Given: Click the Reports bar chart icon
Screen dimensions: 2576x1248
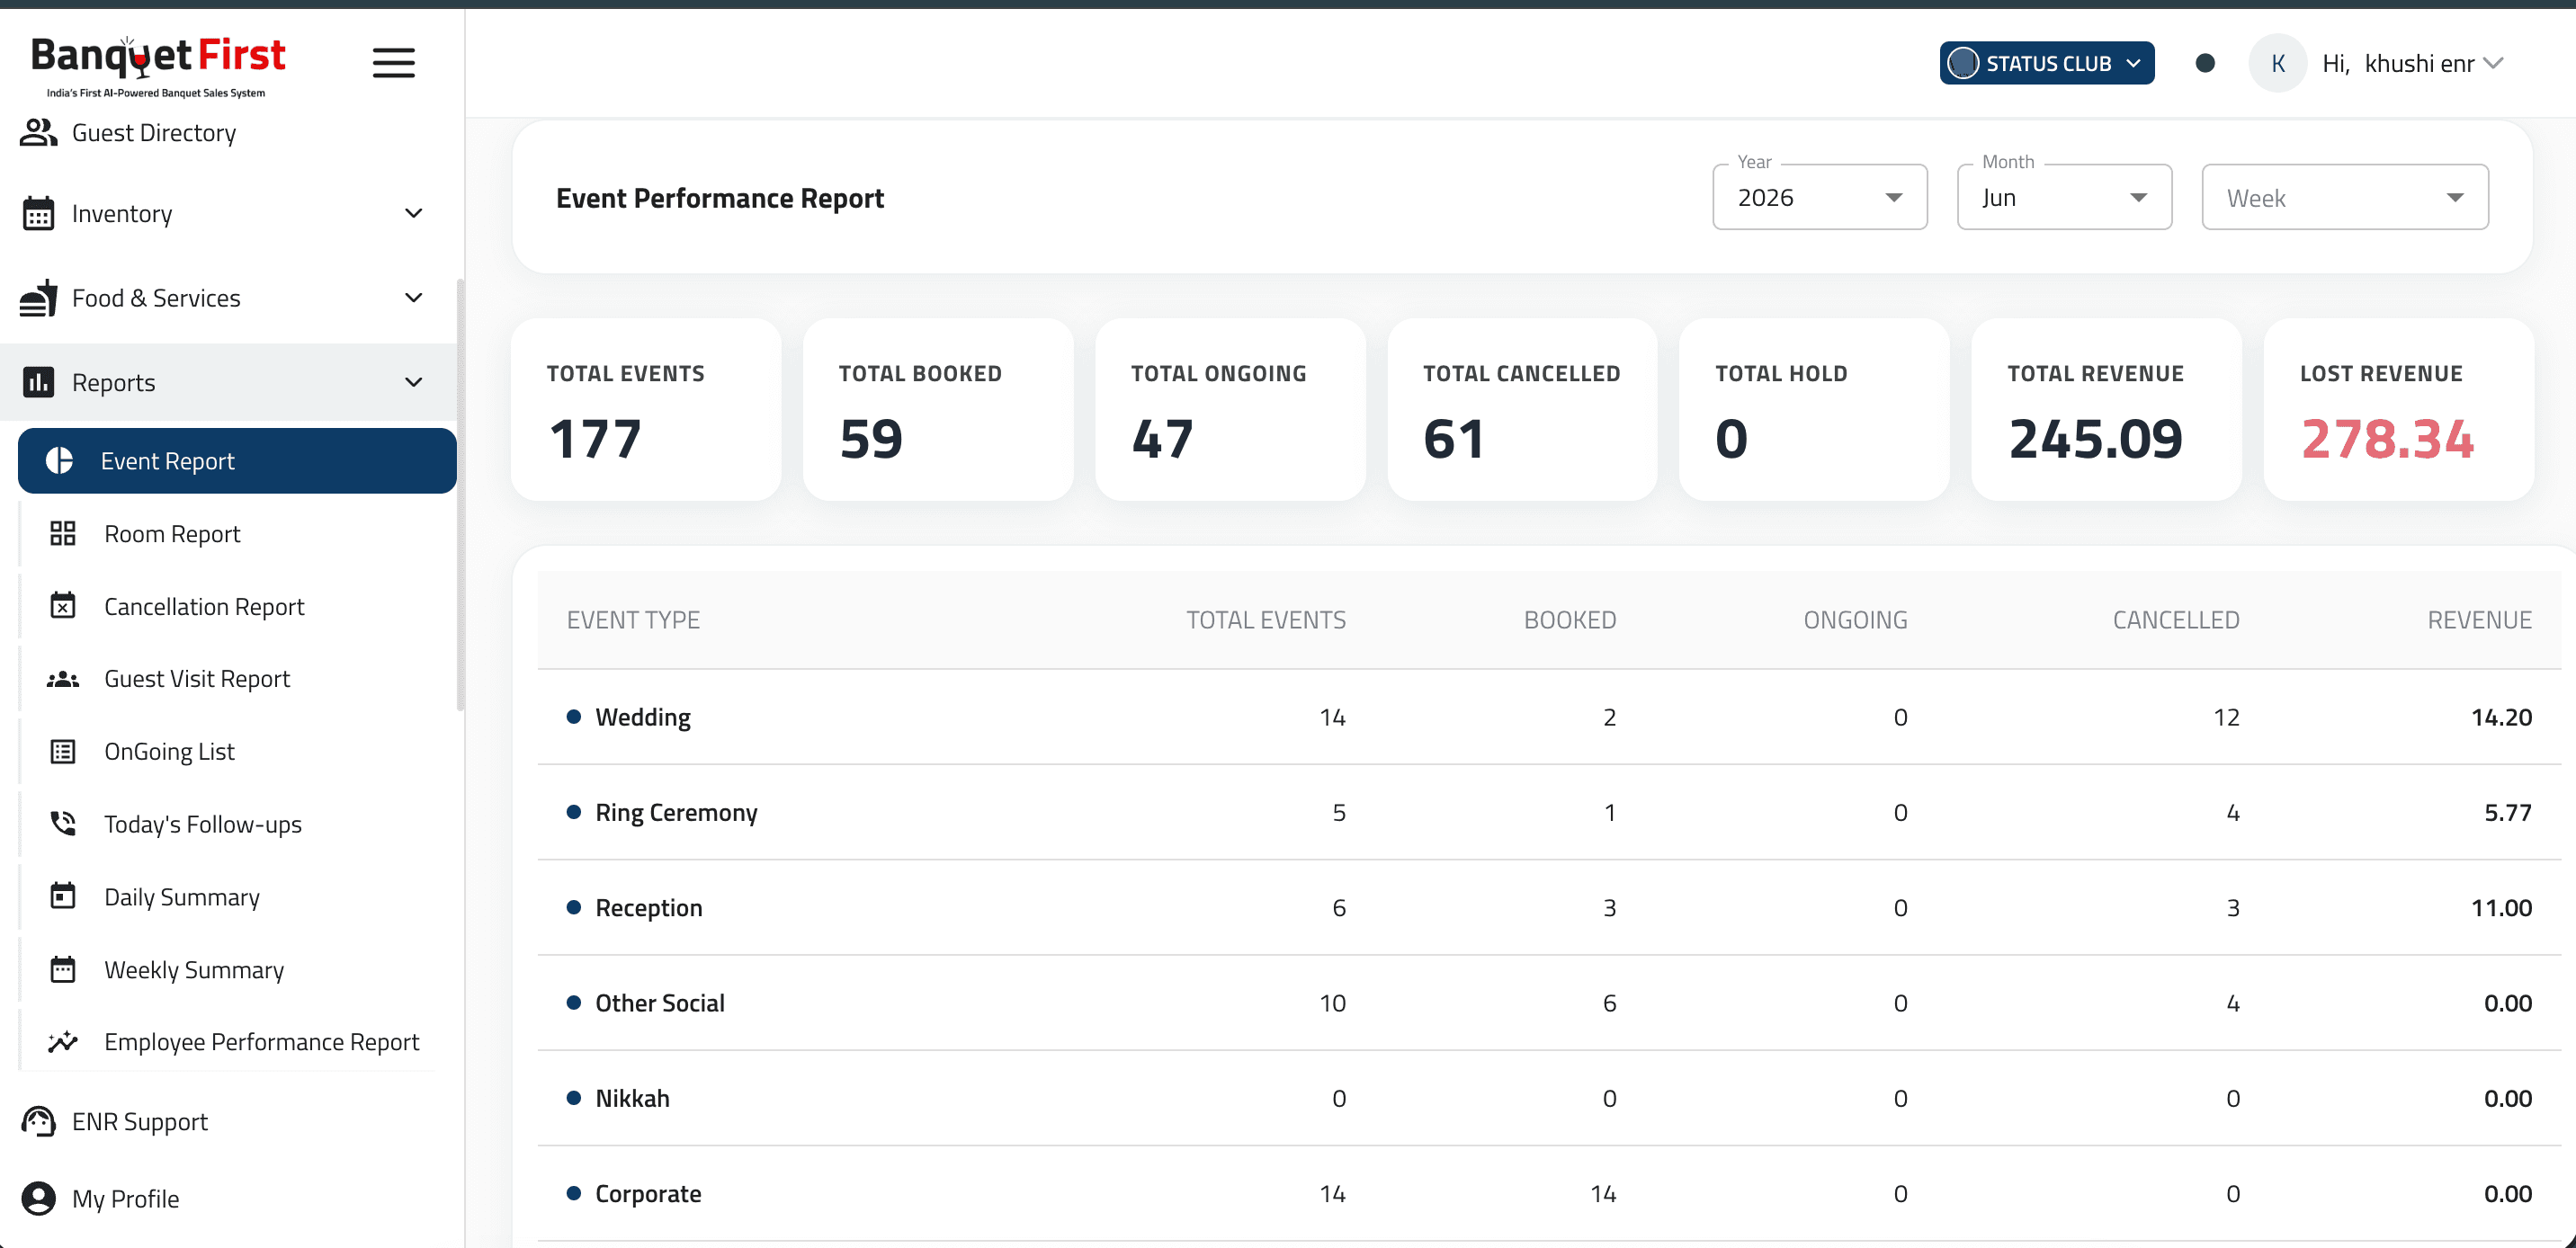Looking at the screenshot, I should point(38,382).
